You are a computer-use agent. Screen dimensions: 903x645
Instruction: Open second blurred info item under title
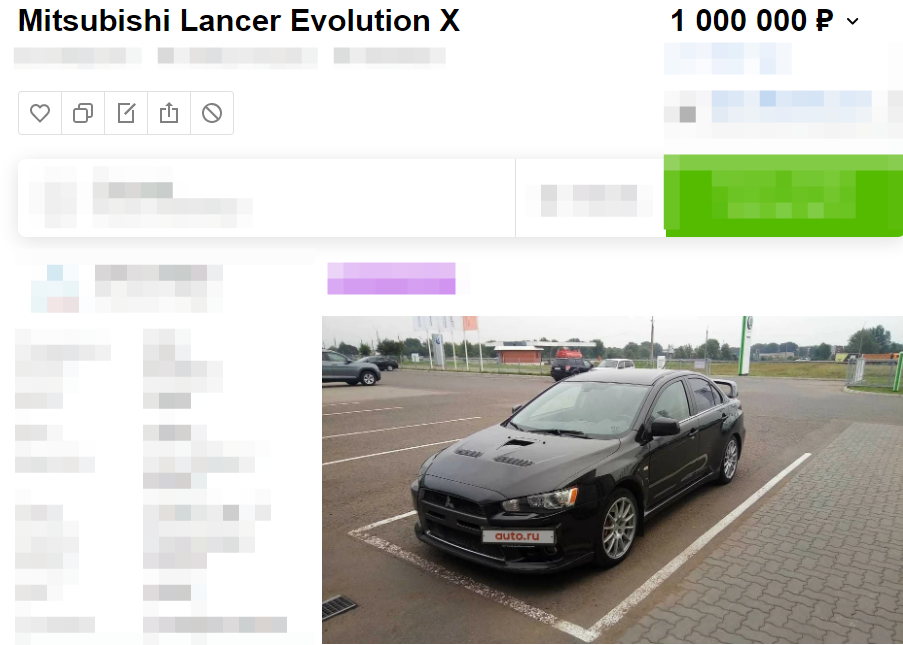tap(237, 56)
